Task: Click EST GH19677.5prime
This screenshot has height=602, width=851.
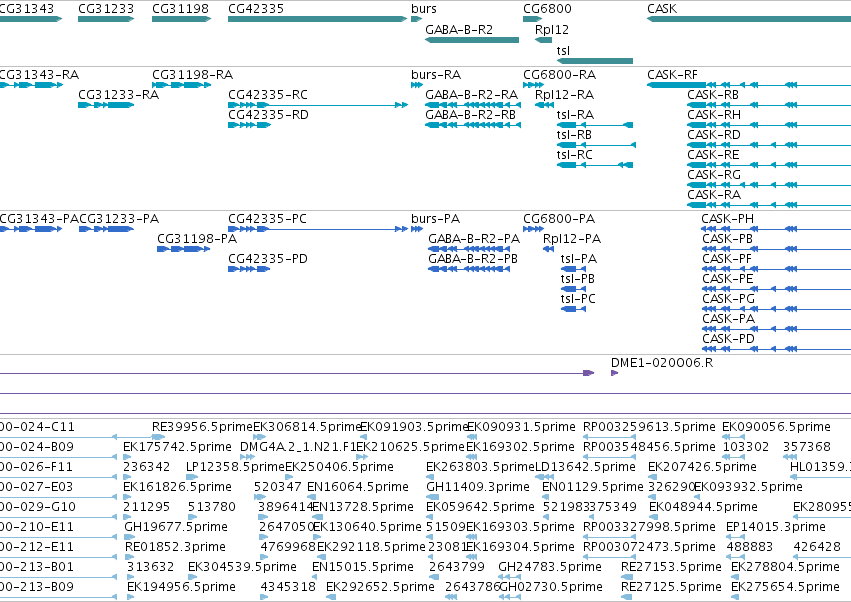Action: [129, 537]
